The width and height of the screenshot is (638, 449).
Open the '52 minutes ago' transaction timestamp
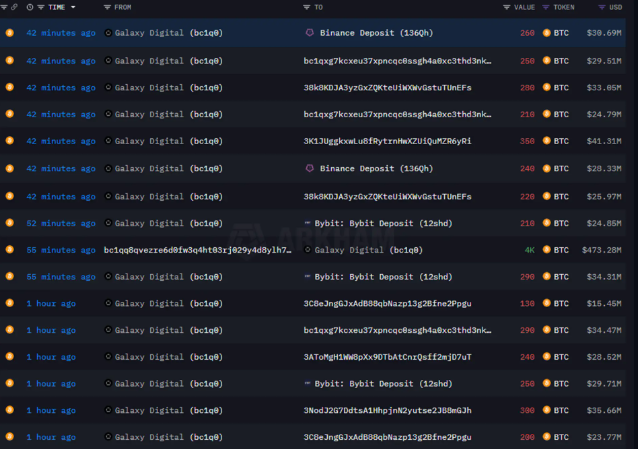(x=61, y=223)
